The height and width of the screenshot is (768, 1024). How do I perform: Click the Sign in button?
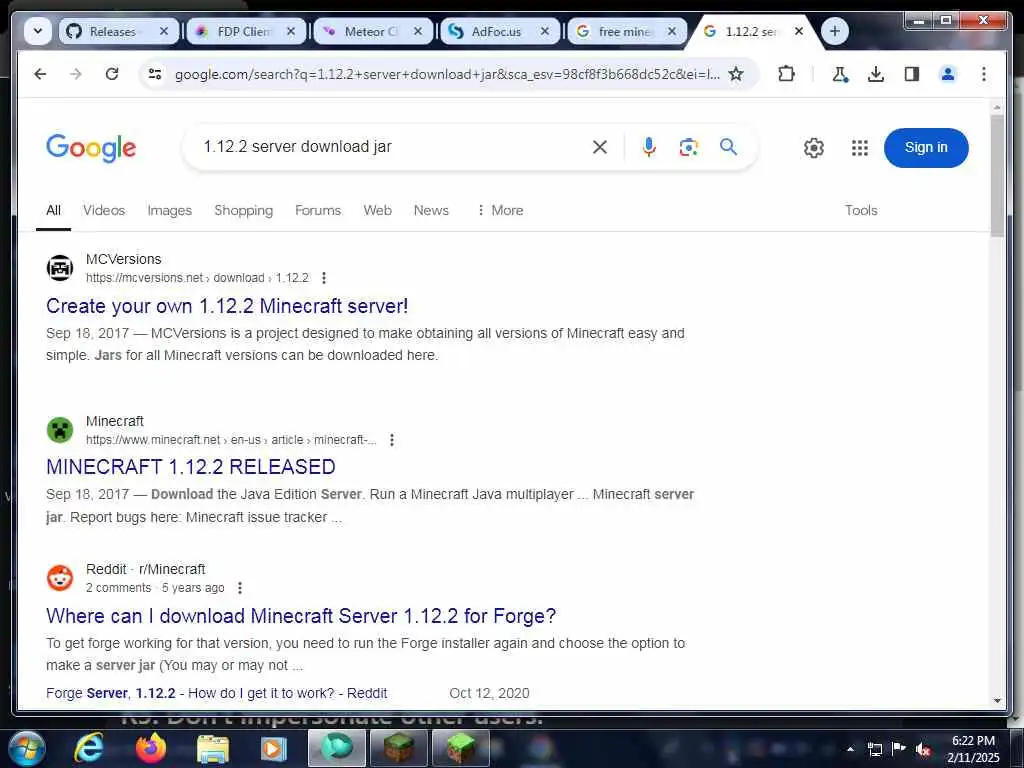coord(926,148)
